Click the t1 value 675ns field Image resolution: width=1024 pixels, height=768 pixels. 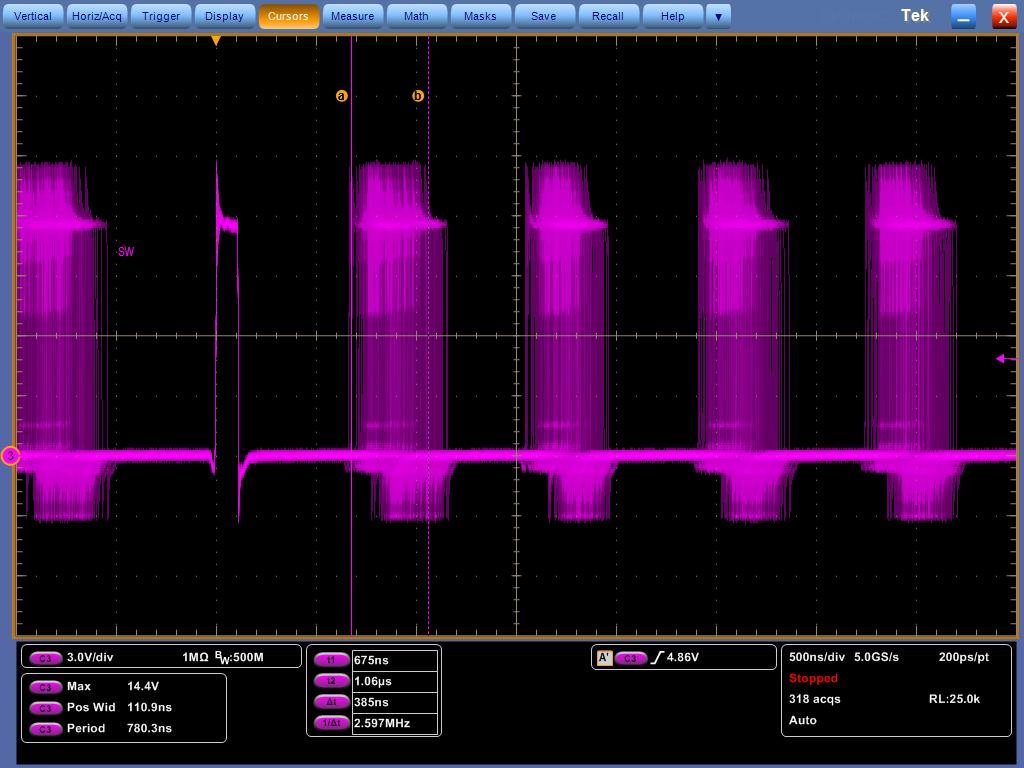[x=394, y=660]
